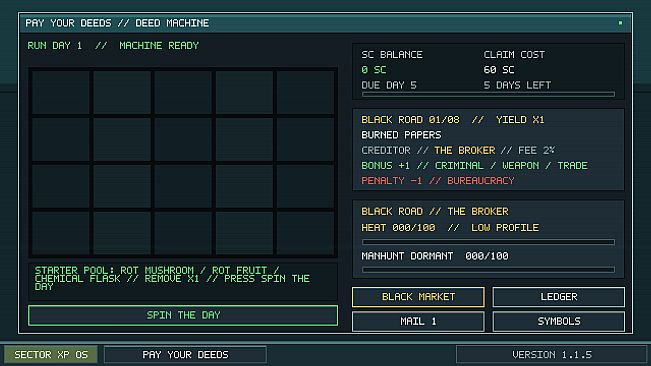Viewport: 651px width, 366px height.
Task: Click the Black Road // The Broker heading
Action: 435,212
